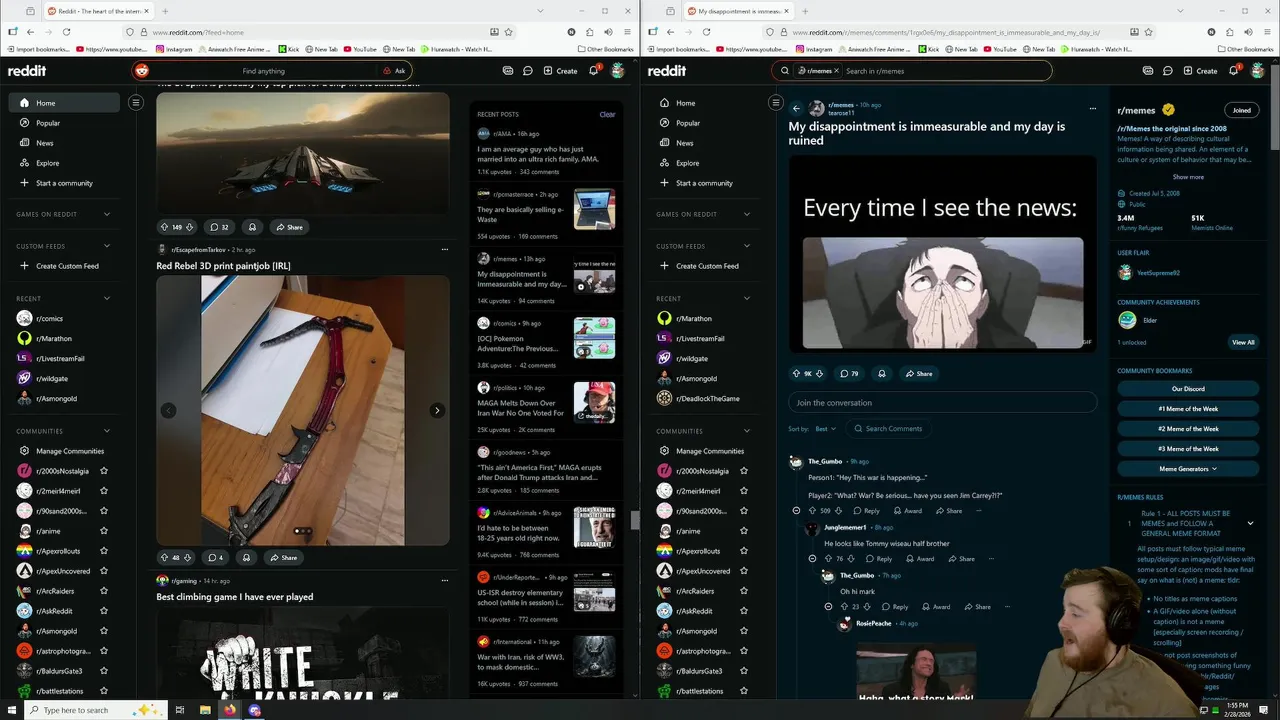The image size is (1280, 720).
Task: Click Show more under r/memes description
Action: click(x=1188, y=177)
